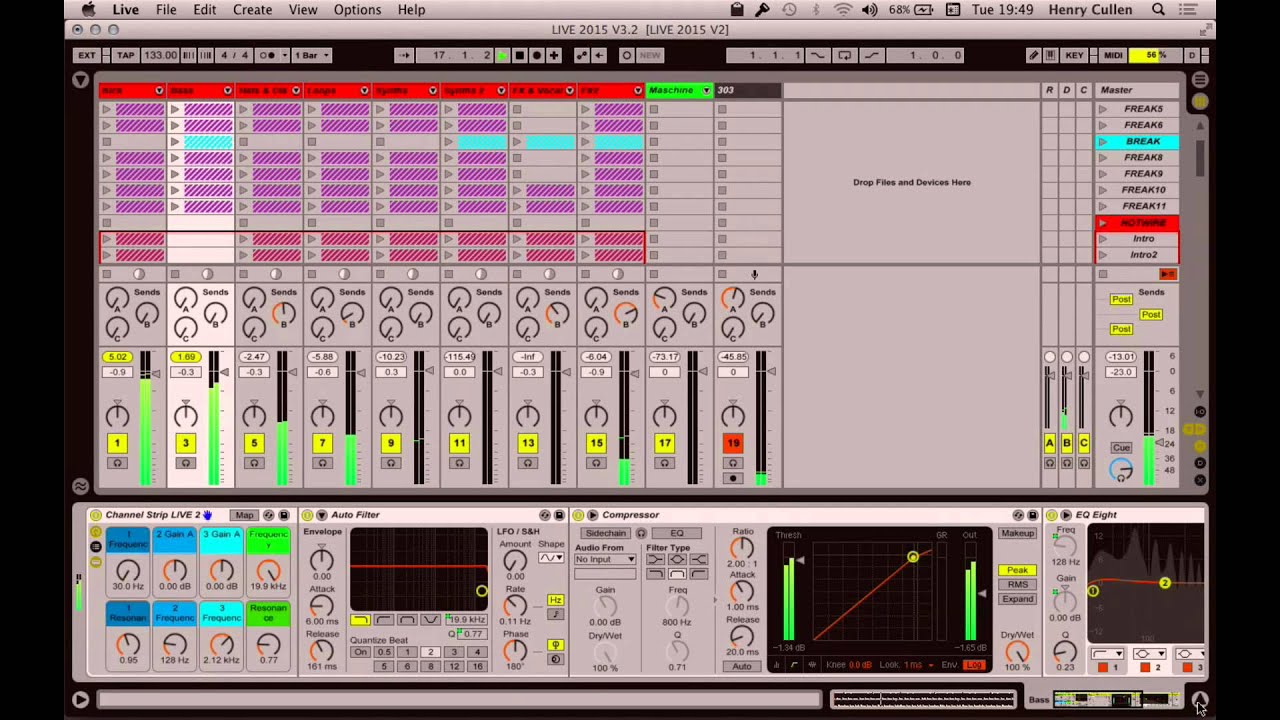
Task: Click the Map button in Channel Strip
Action: (244, 515)
